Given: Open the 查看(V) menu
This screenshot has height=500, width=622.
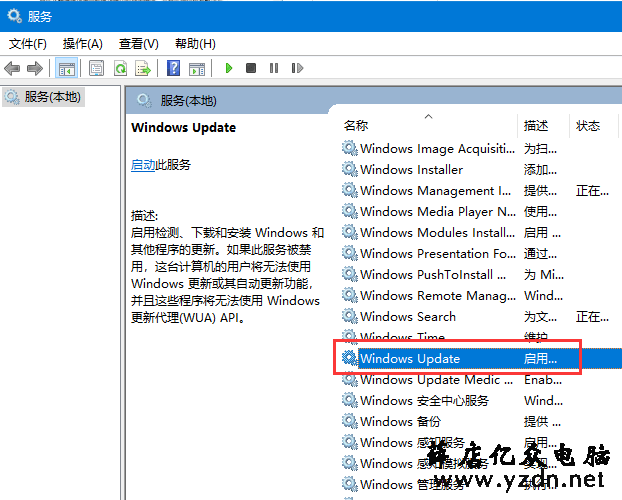Looking at the screenshot, I should pos(138,43).
